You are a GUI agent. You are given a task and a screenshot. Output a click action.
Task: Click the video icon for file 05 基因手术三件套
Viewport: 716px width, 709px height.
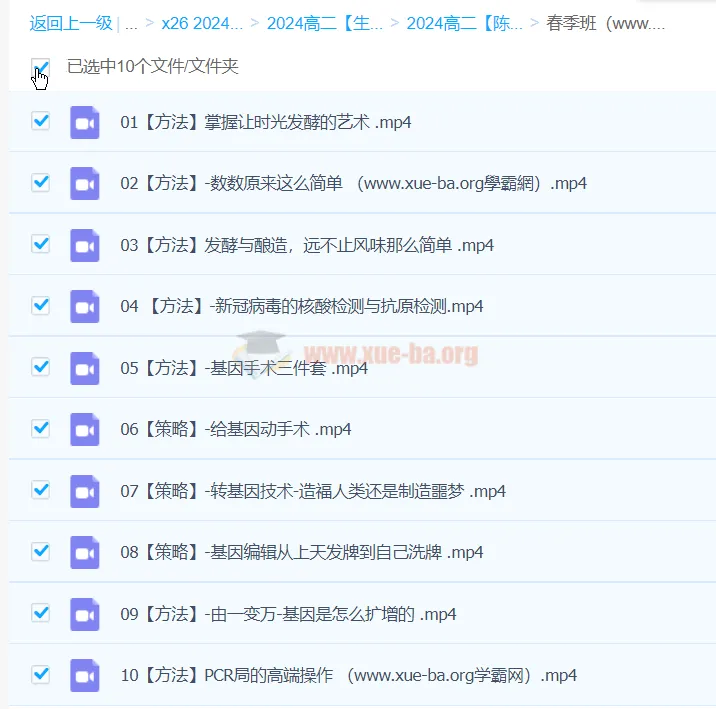coord(85,368)
